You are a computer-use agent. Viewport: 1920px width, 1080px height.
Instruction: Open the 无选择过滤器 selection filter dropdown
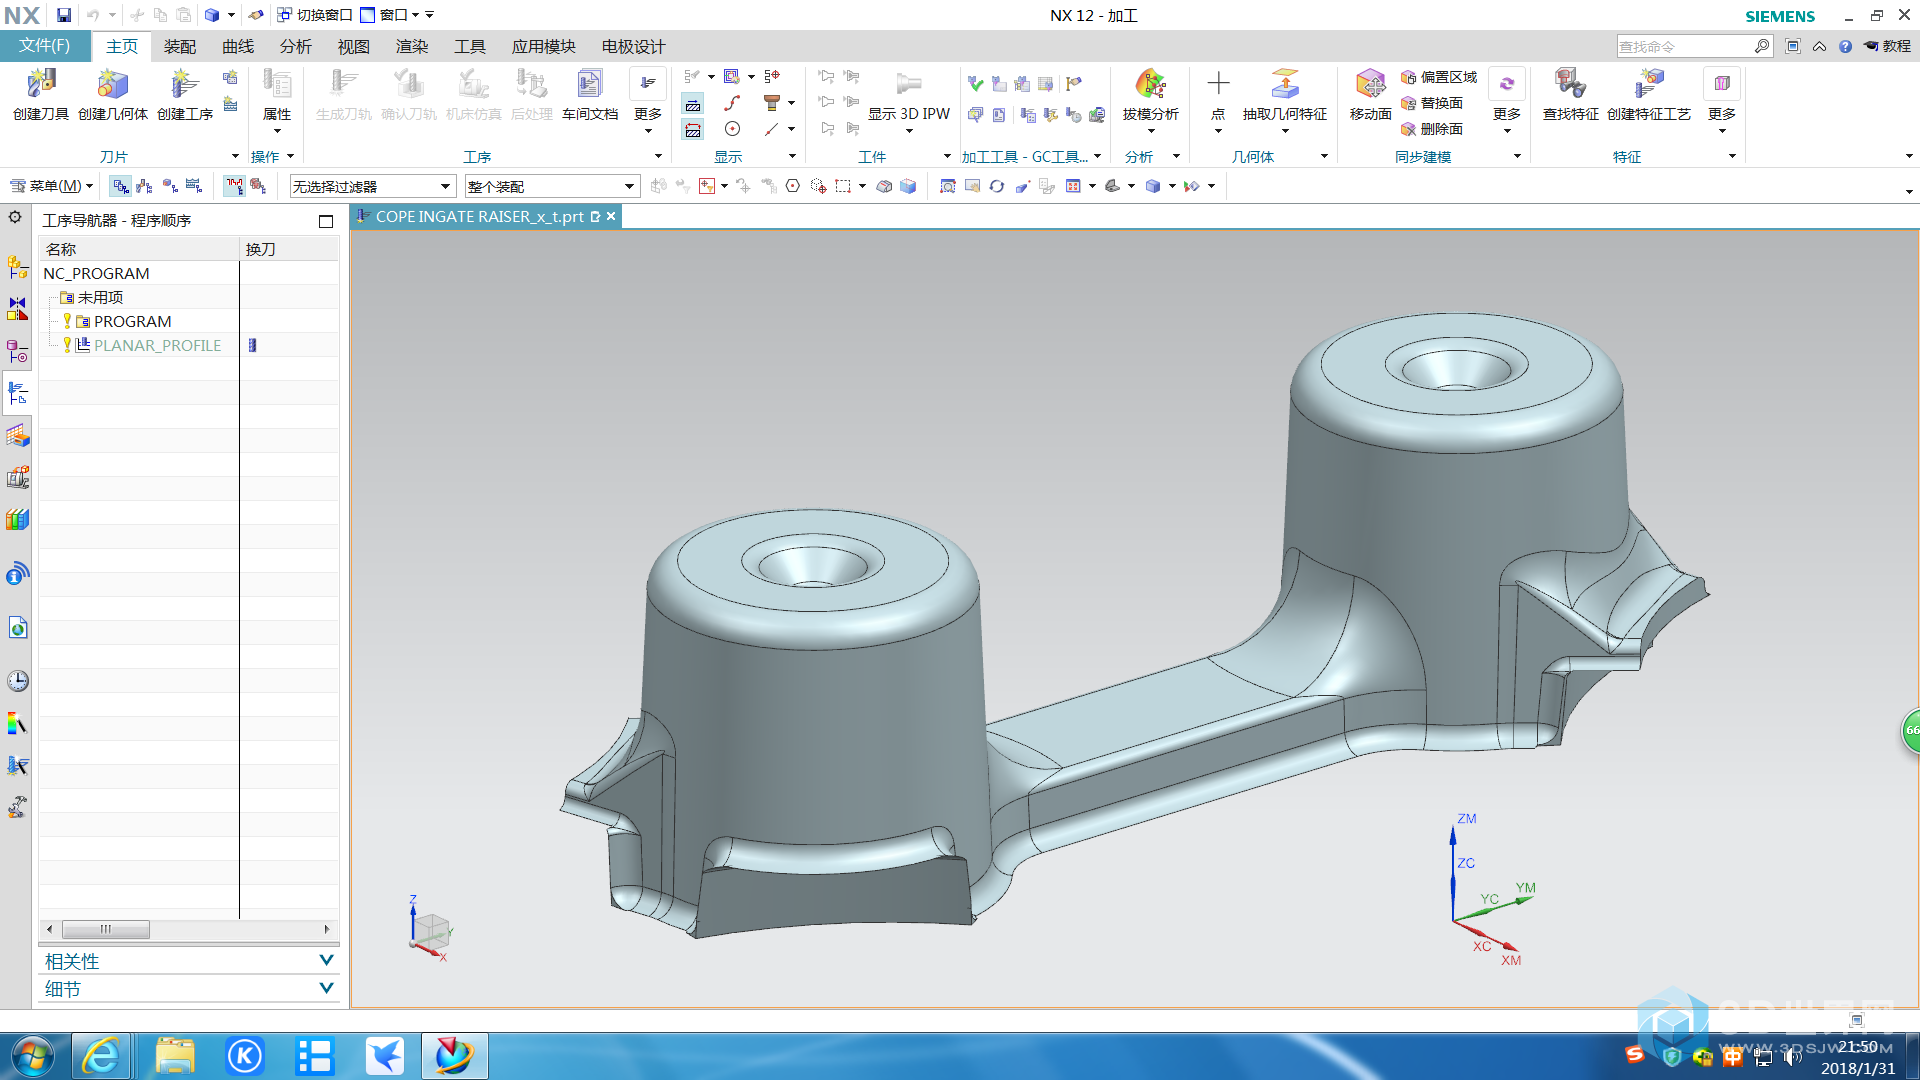(x=372, y=187)
